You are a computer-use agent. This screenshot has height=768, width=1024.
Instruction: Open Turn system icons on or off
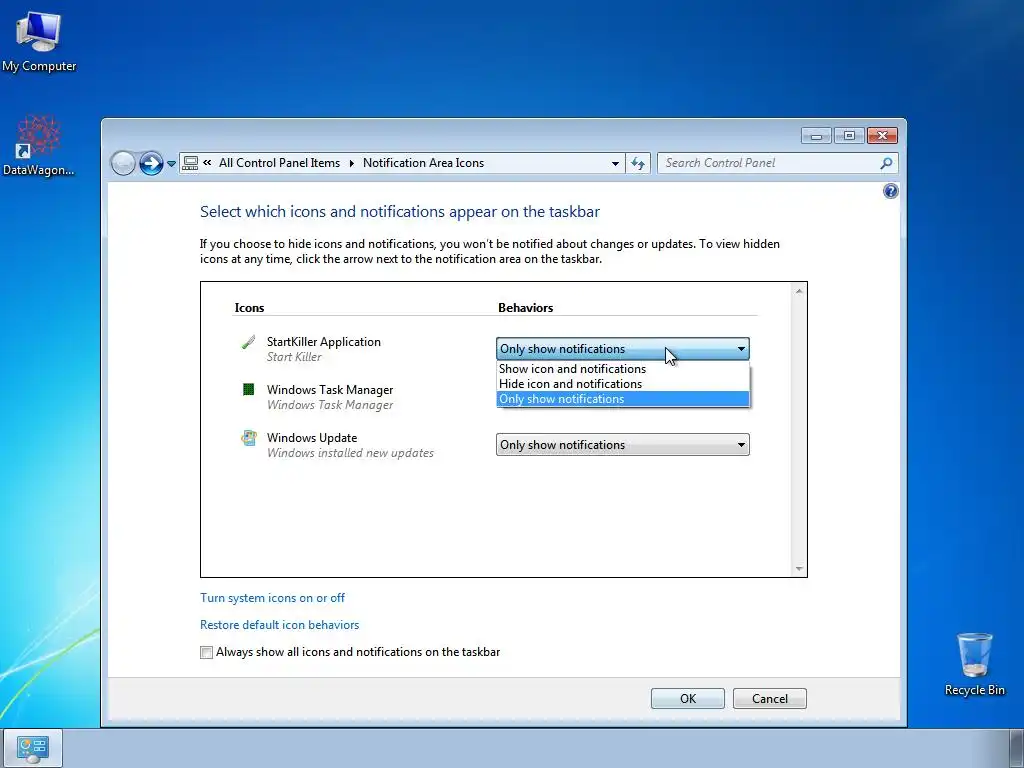272,598
